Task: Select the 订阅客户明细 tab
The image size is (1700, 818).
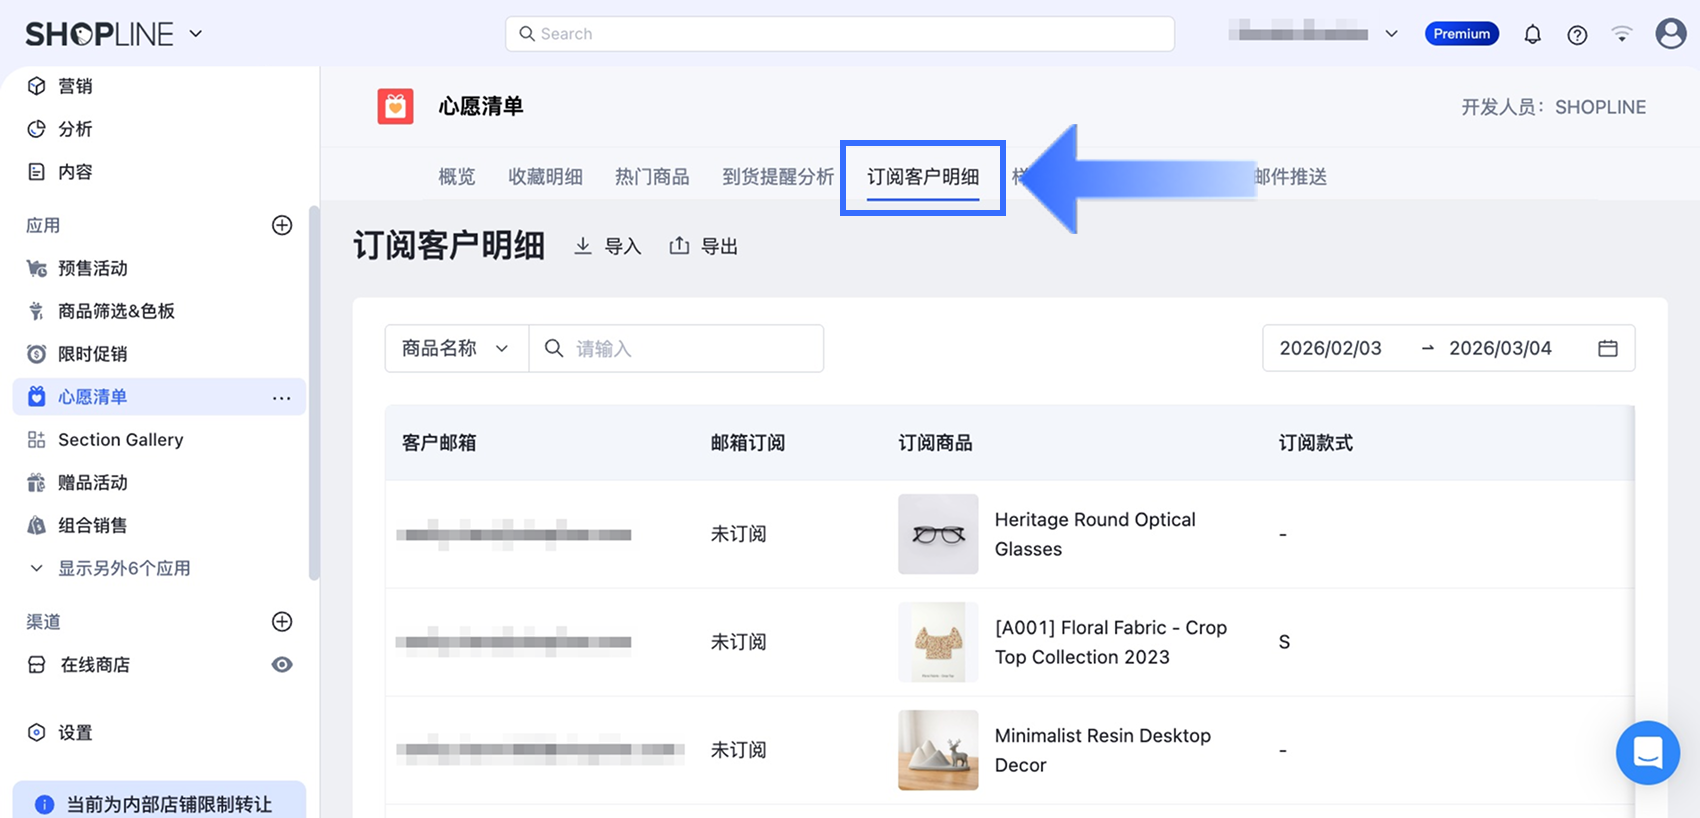Action: click(923, 177)
